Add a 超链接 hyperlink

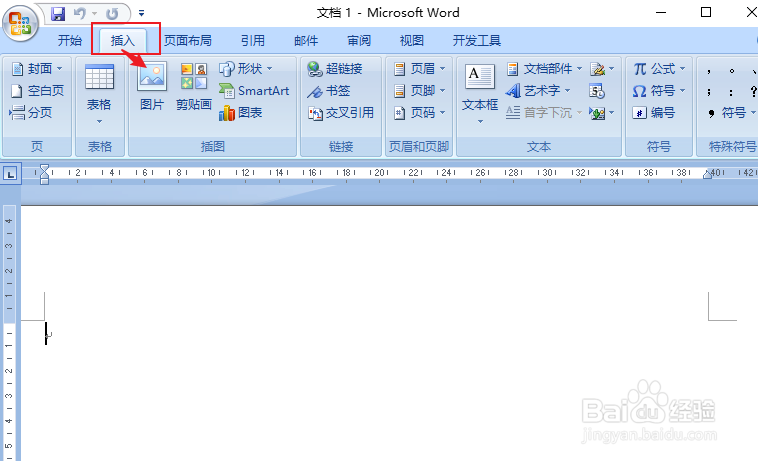(335, 69)
